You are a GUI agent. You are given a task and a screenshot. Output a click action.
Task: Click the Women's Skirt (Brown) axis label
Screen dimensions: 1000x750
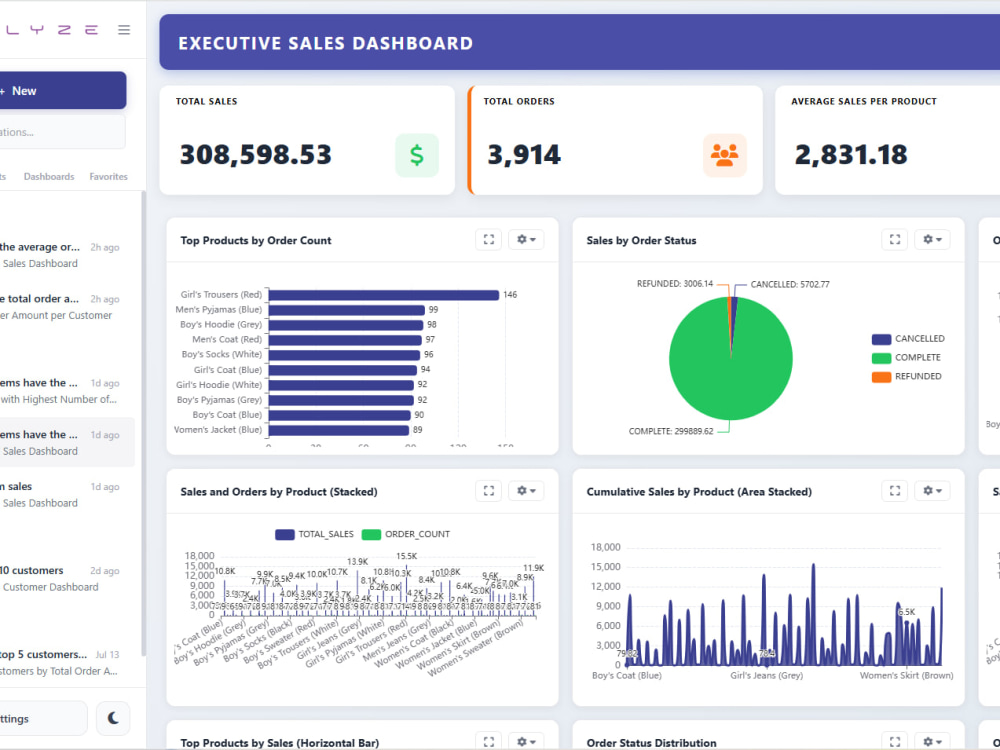click(x=906, y=675)
